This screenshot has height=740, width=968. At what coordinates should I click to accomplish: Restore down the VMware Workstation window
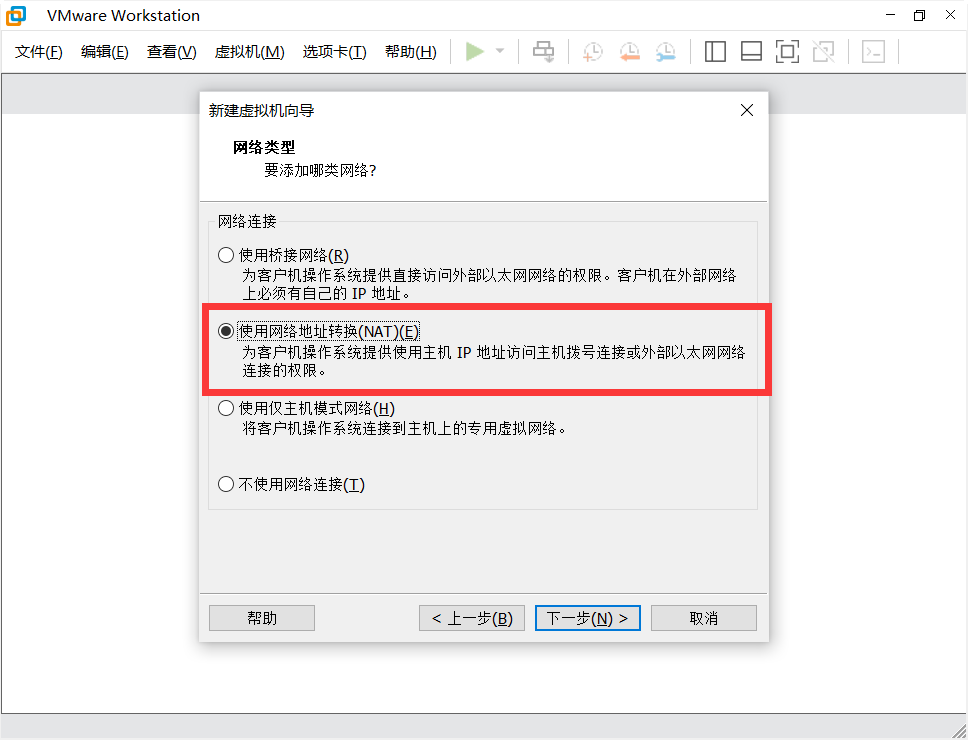(920, 15)
